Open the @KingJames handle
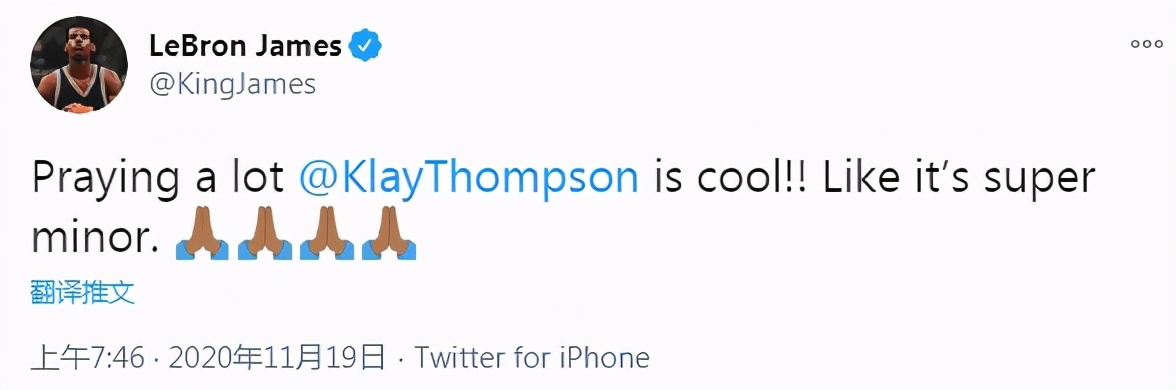The height and width of the screenshot is (390, 1176). [232, 84]
